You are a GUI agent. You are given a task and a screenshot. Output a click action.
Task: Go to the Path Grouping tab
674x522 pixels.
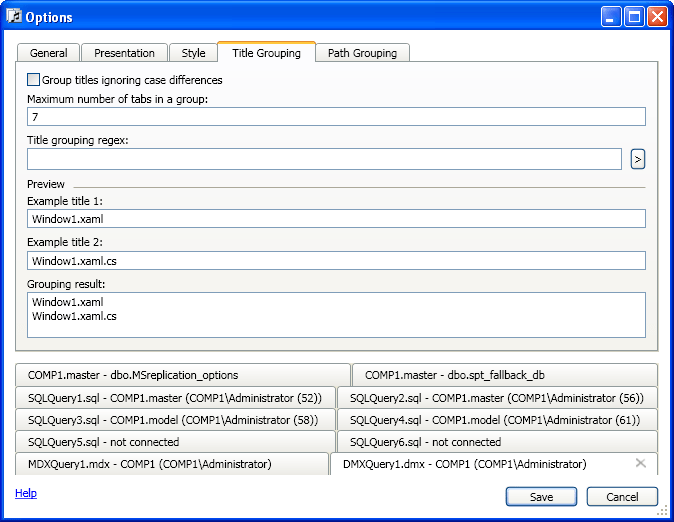pos(362,53)
